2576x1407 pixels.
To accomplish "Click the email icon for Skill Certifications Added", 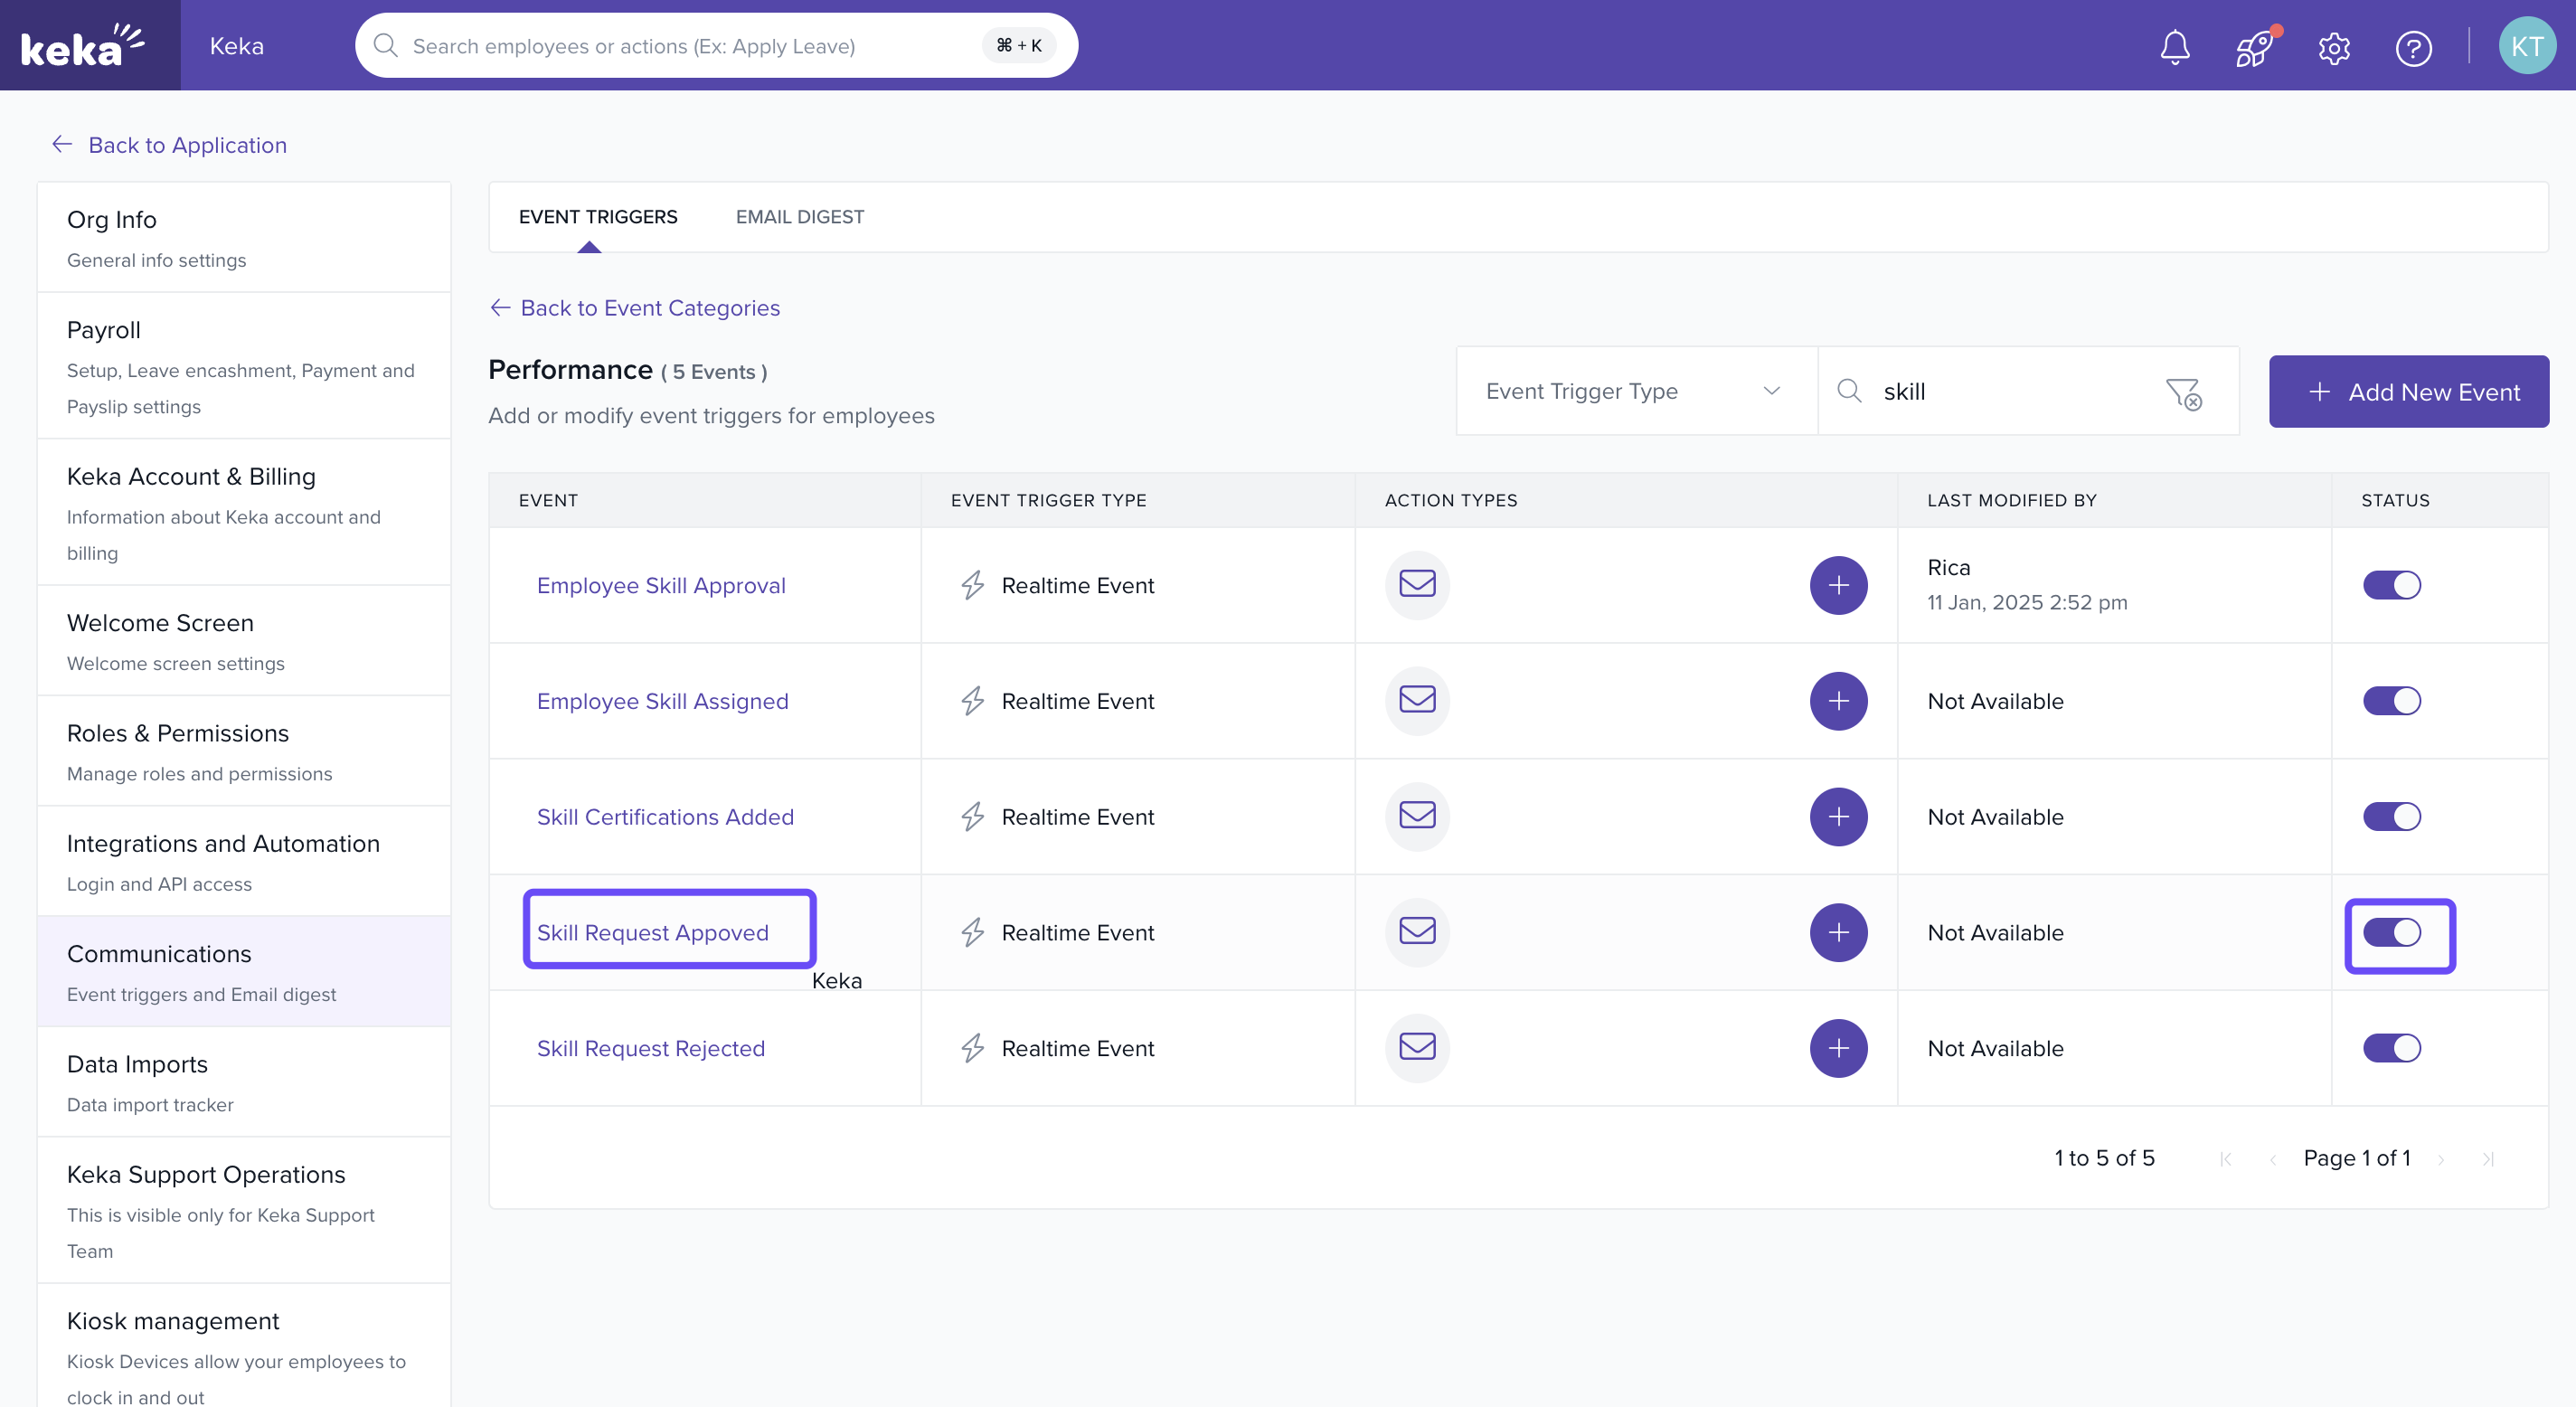I will click(1417, 816).
